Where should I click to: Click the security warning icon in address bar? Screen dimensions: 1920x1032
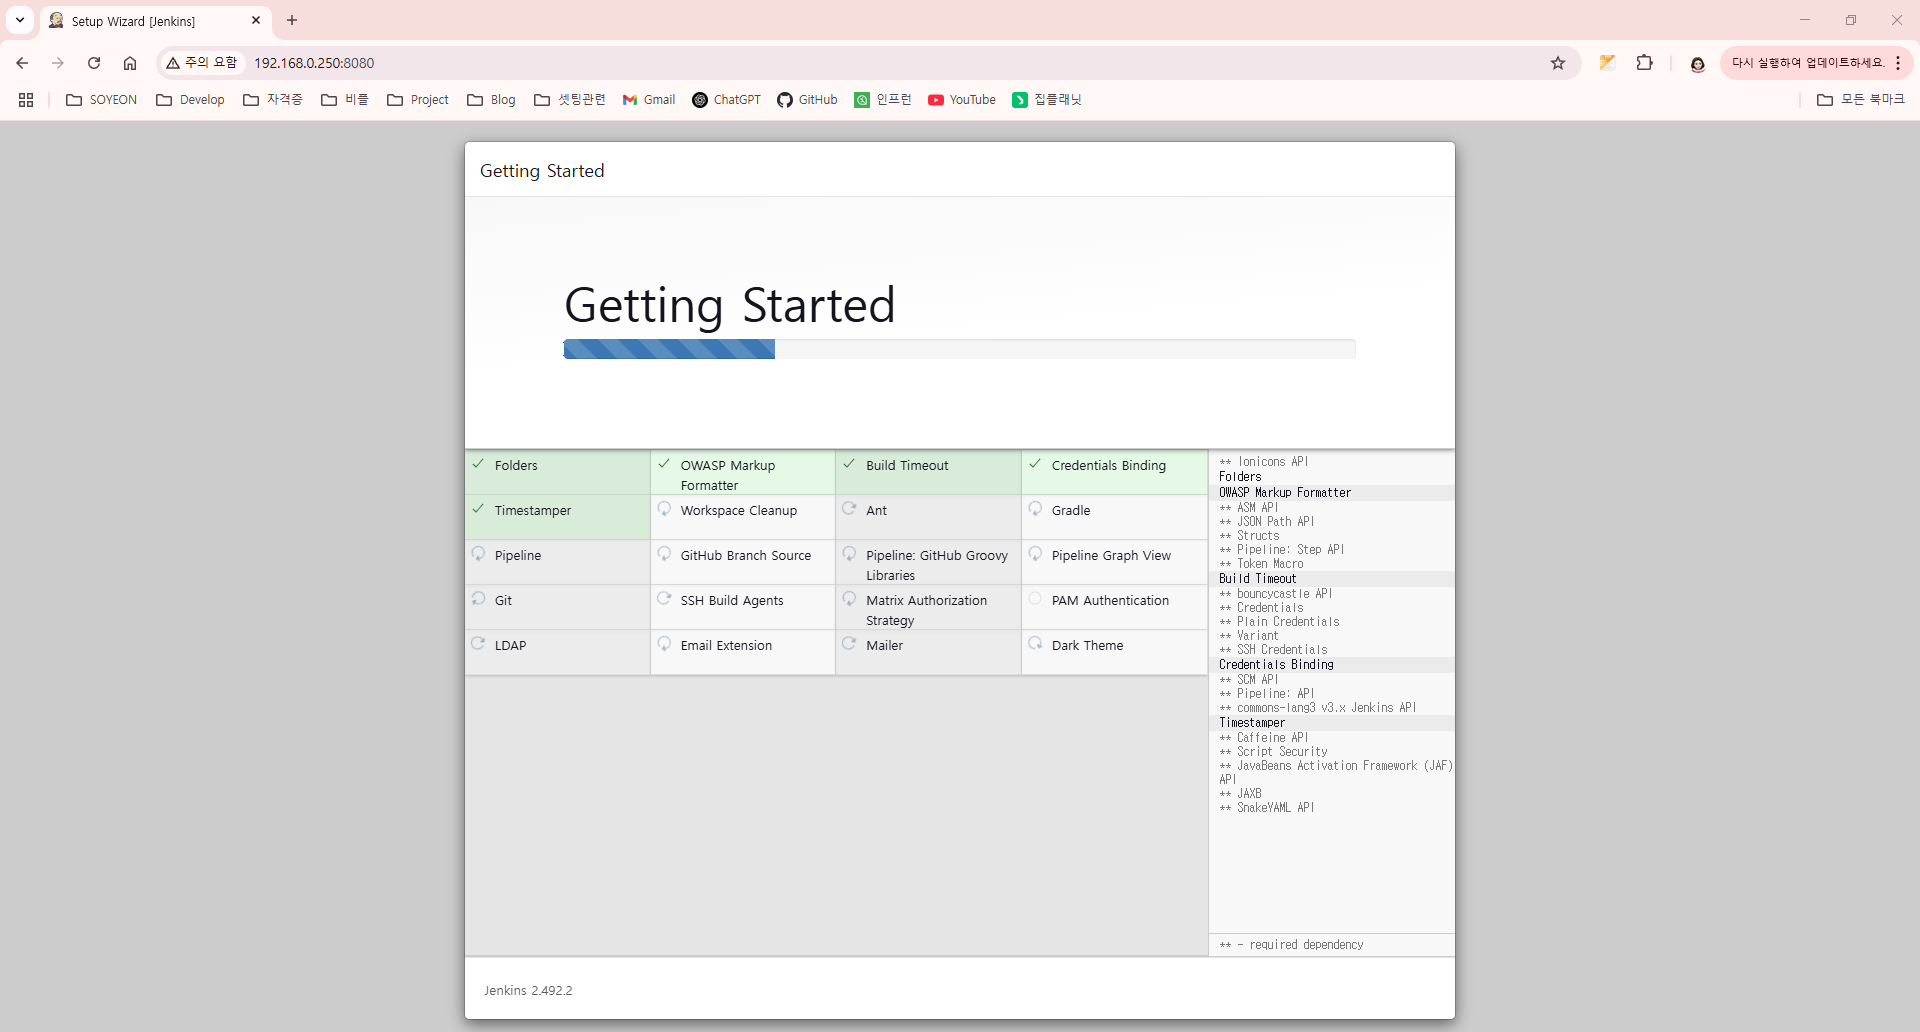[173, 63]
